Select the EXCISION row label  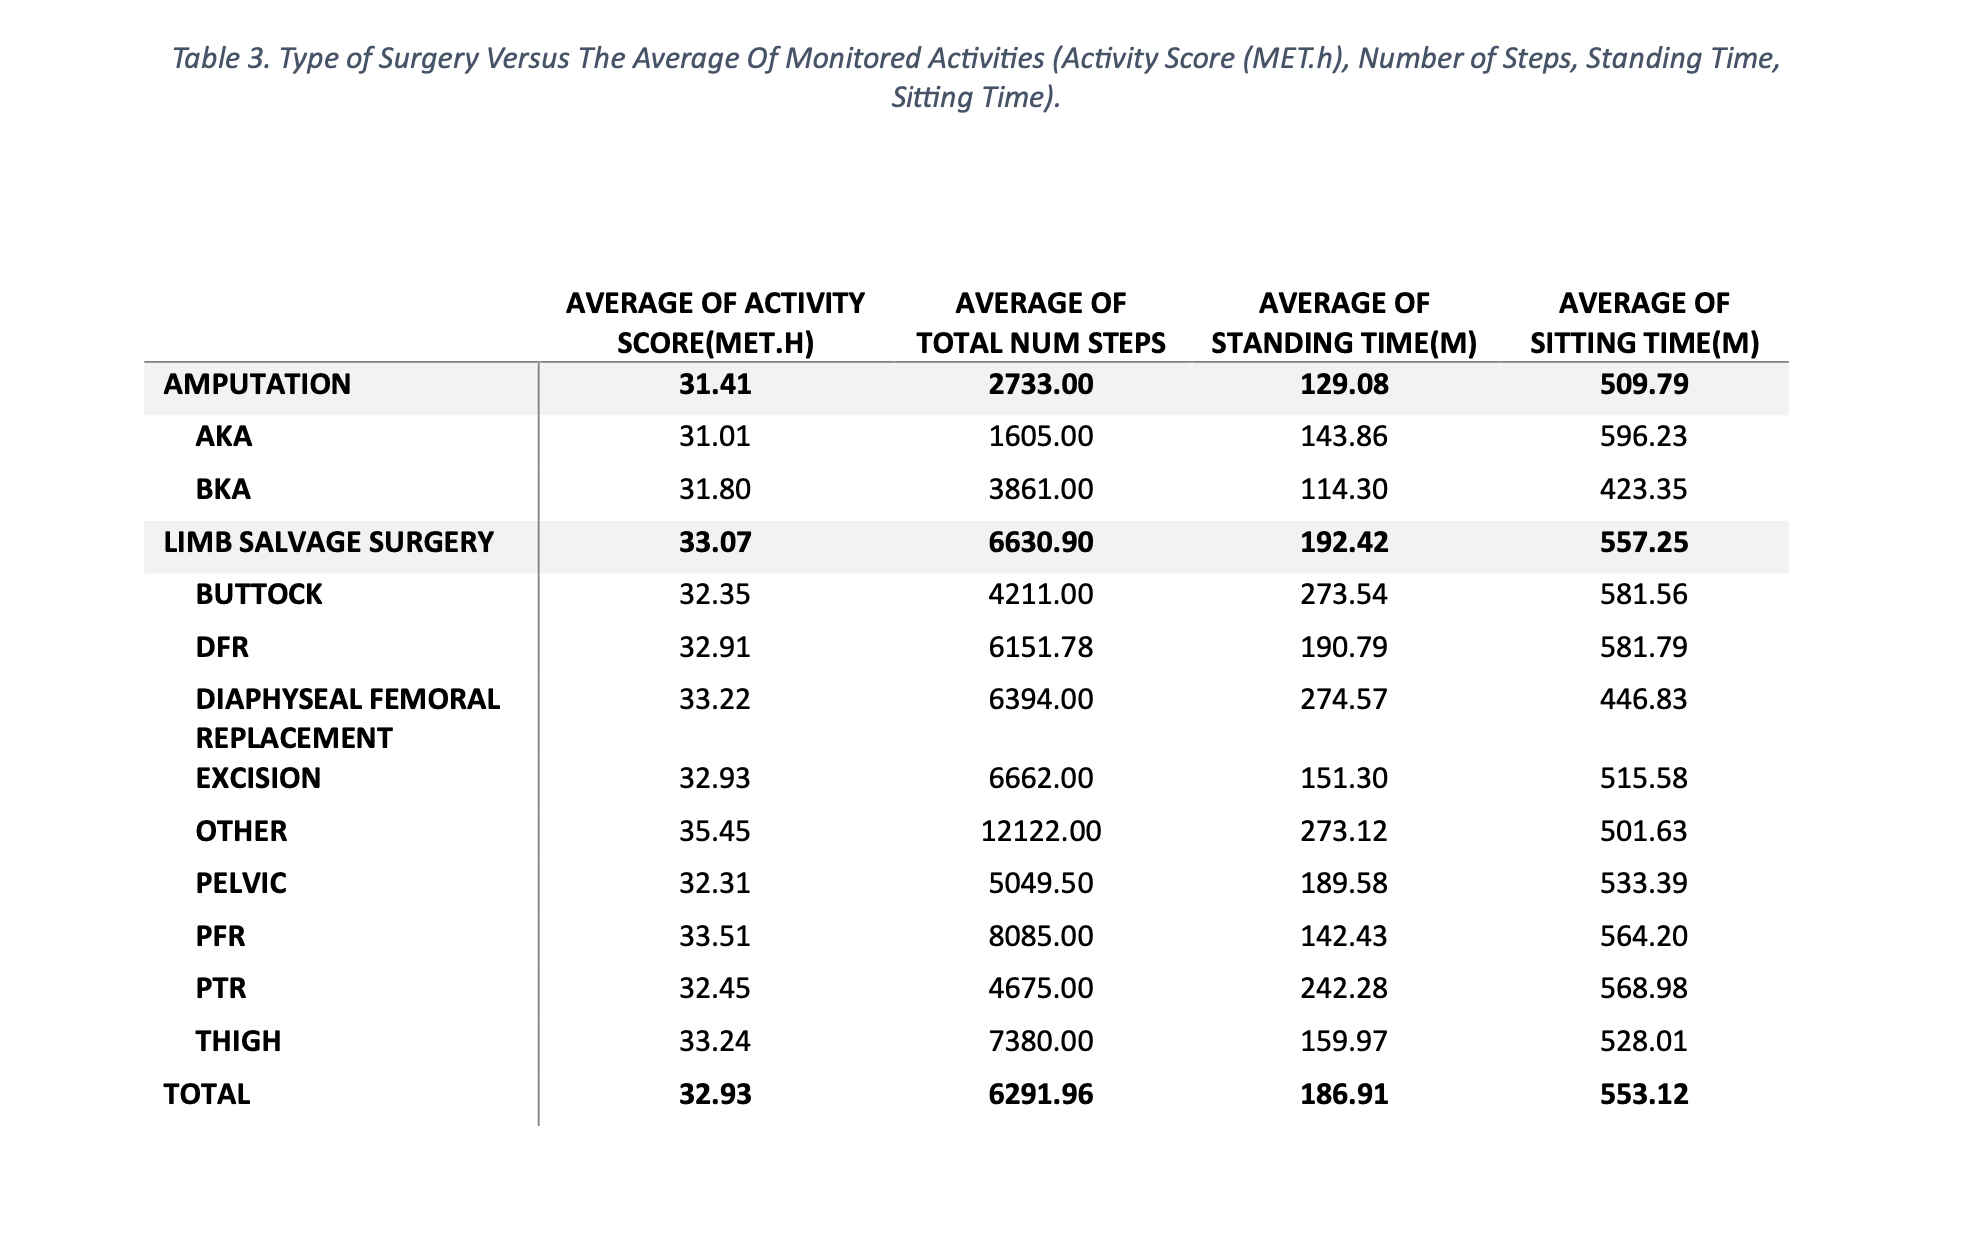click(x=258, y=778)
